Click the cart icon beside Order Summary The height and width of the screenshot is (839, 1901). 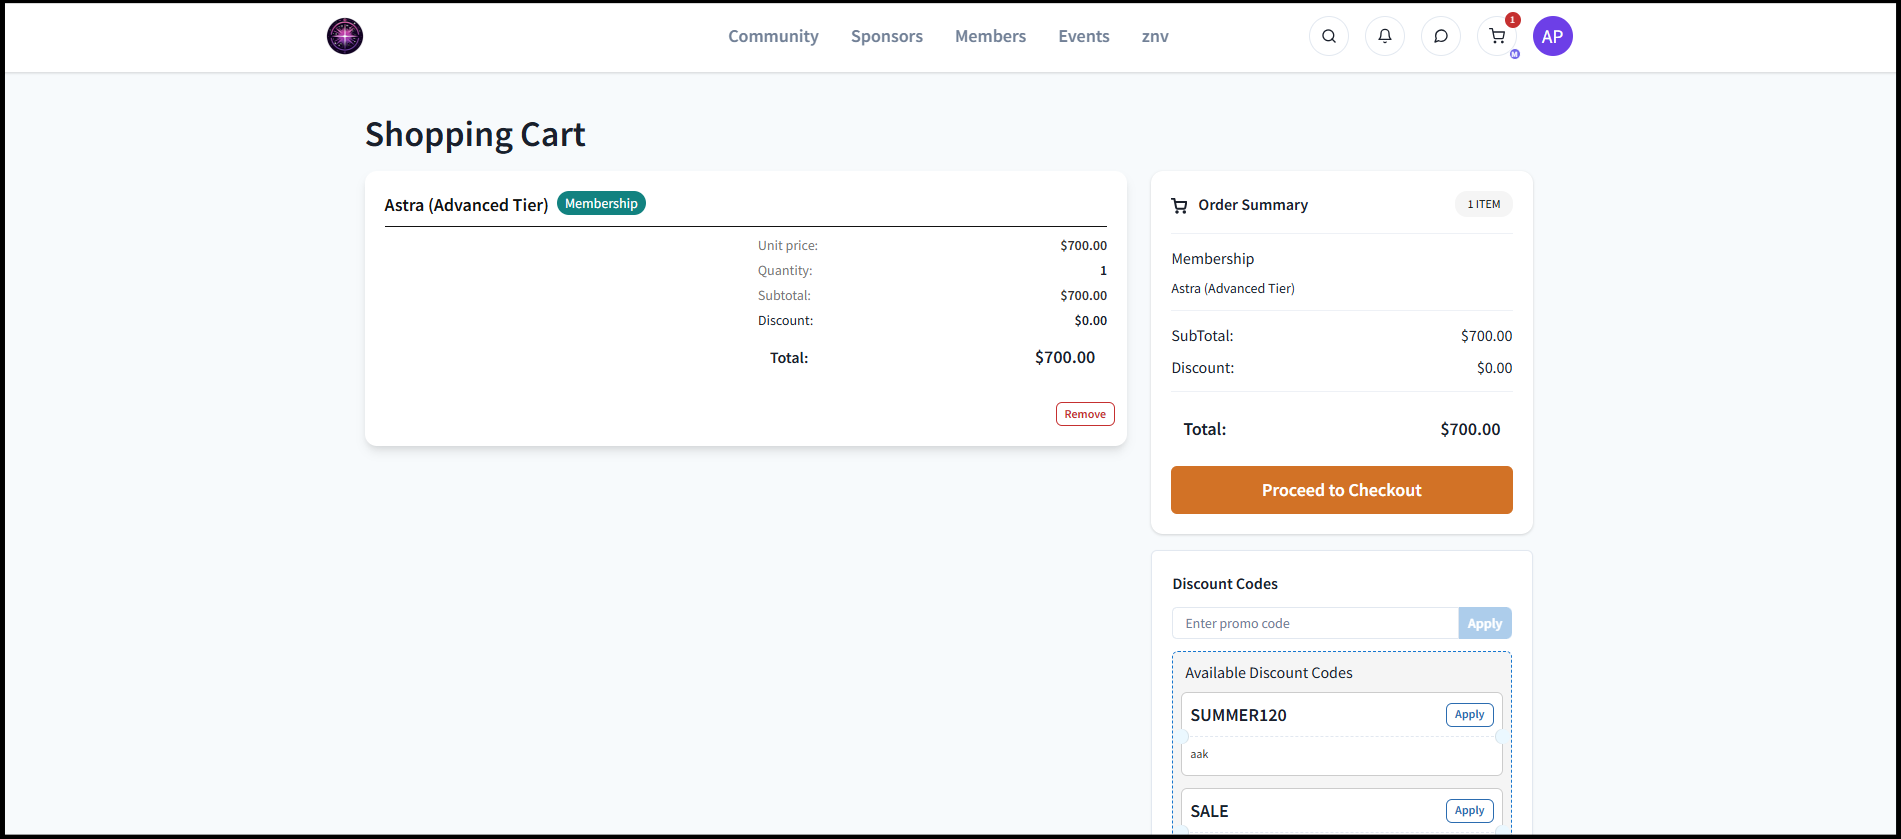point(1179,205)
